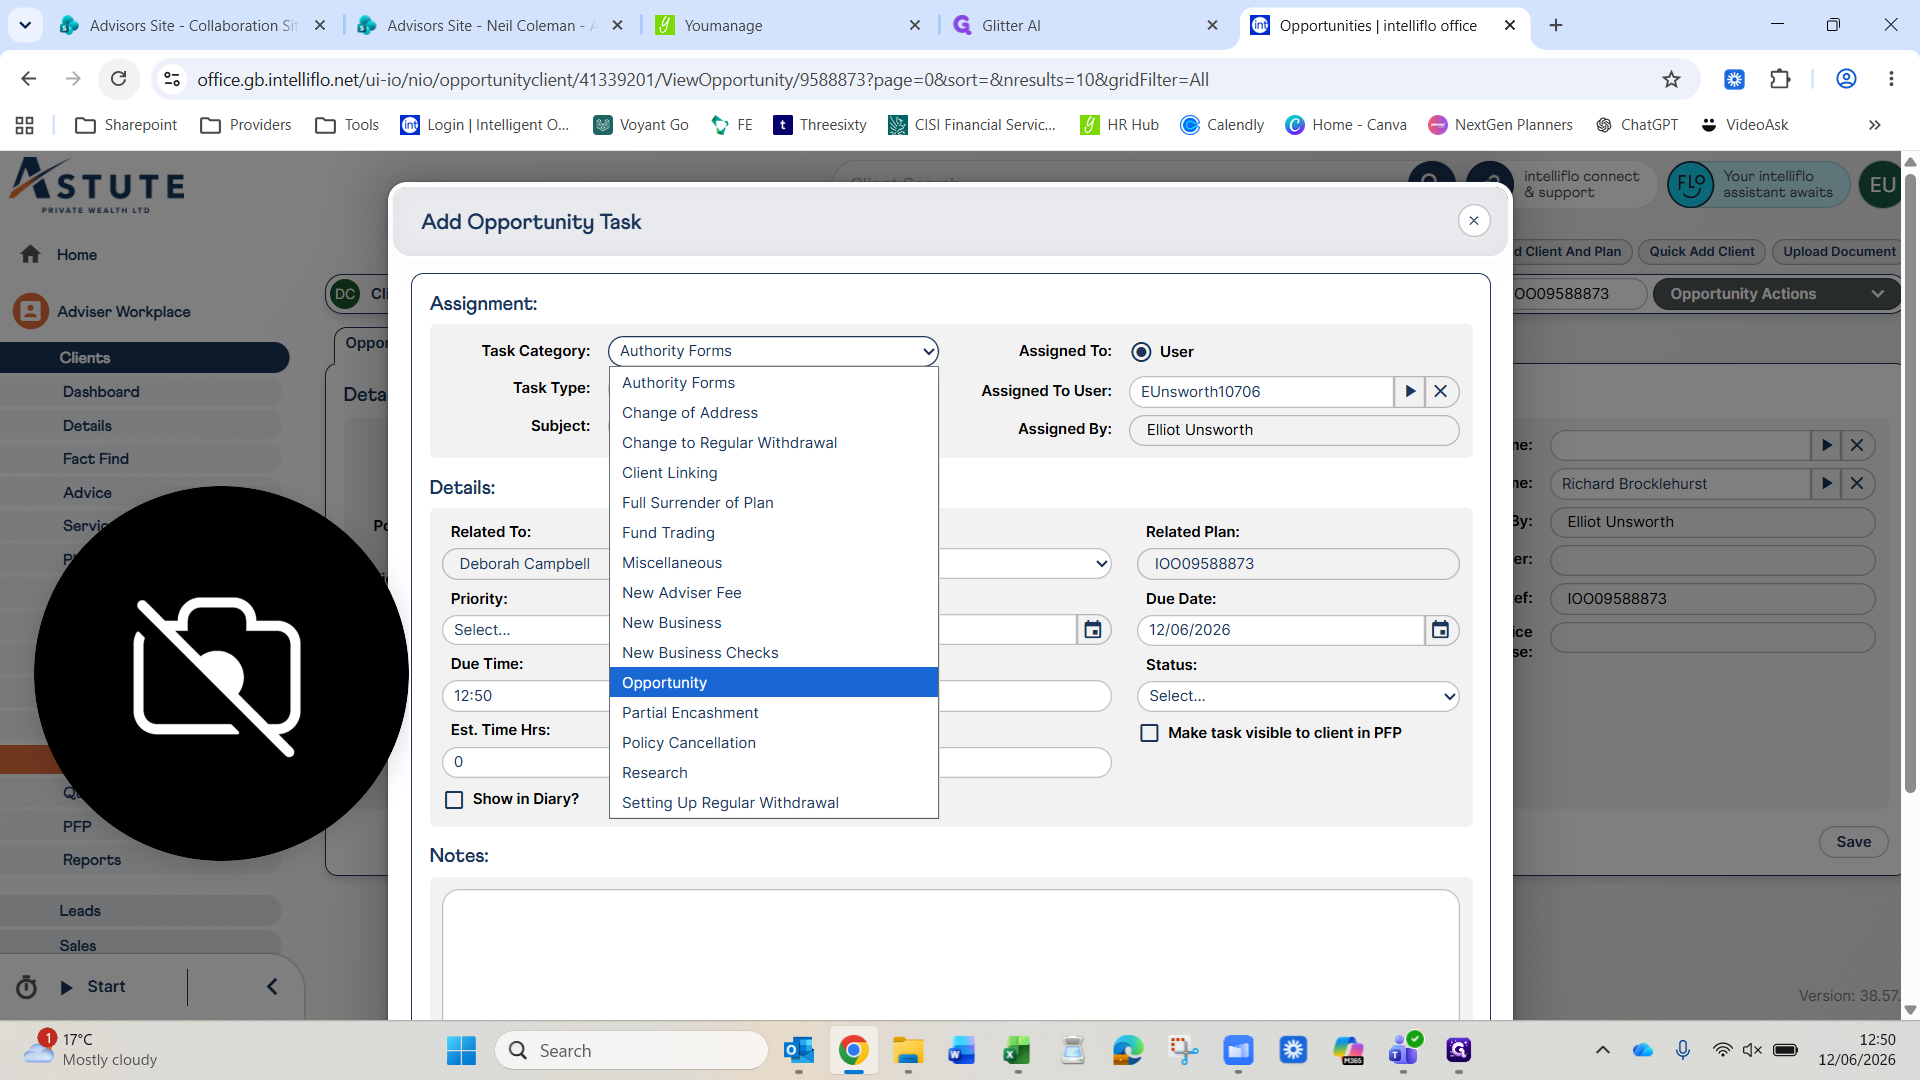
Task: Open Microsoft Teams from the taskbar
Action: pyautogui.click(x=1403, y=1051)
